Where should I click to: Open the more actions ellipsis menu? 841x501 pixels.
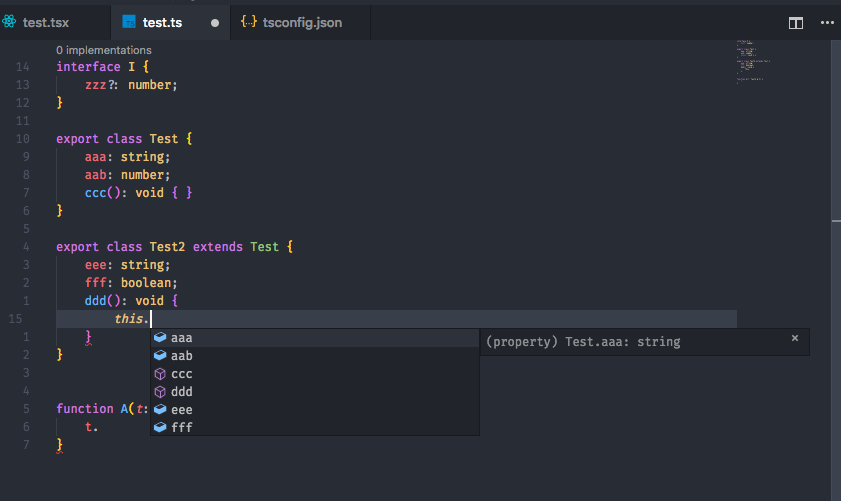pyautogui.click(x=827, y=23)
